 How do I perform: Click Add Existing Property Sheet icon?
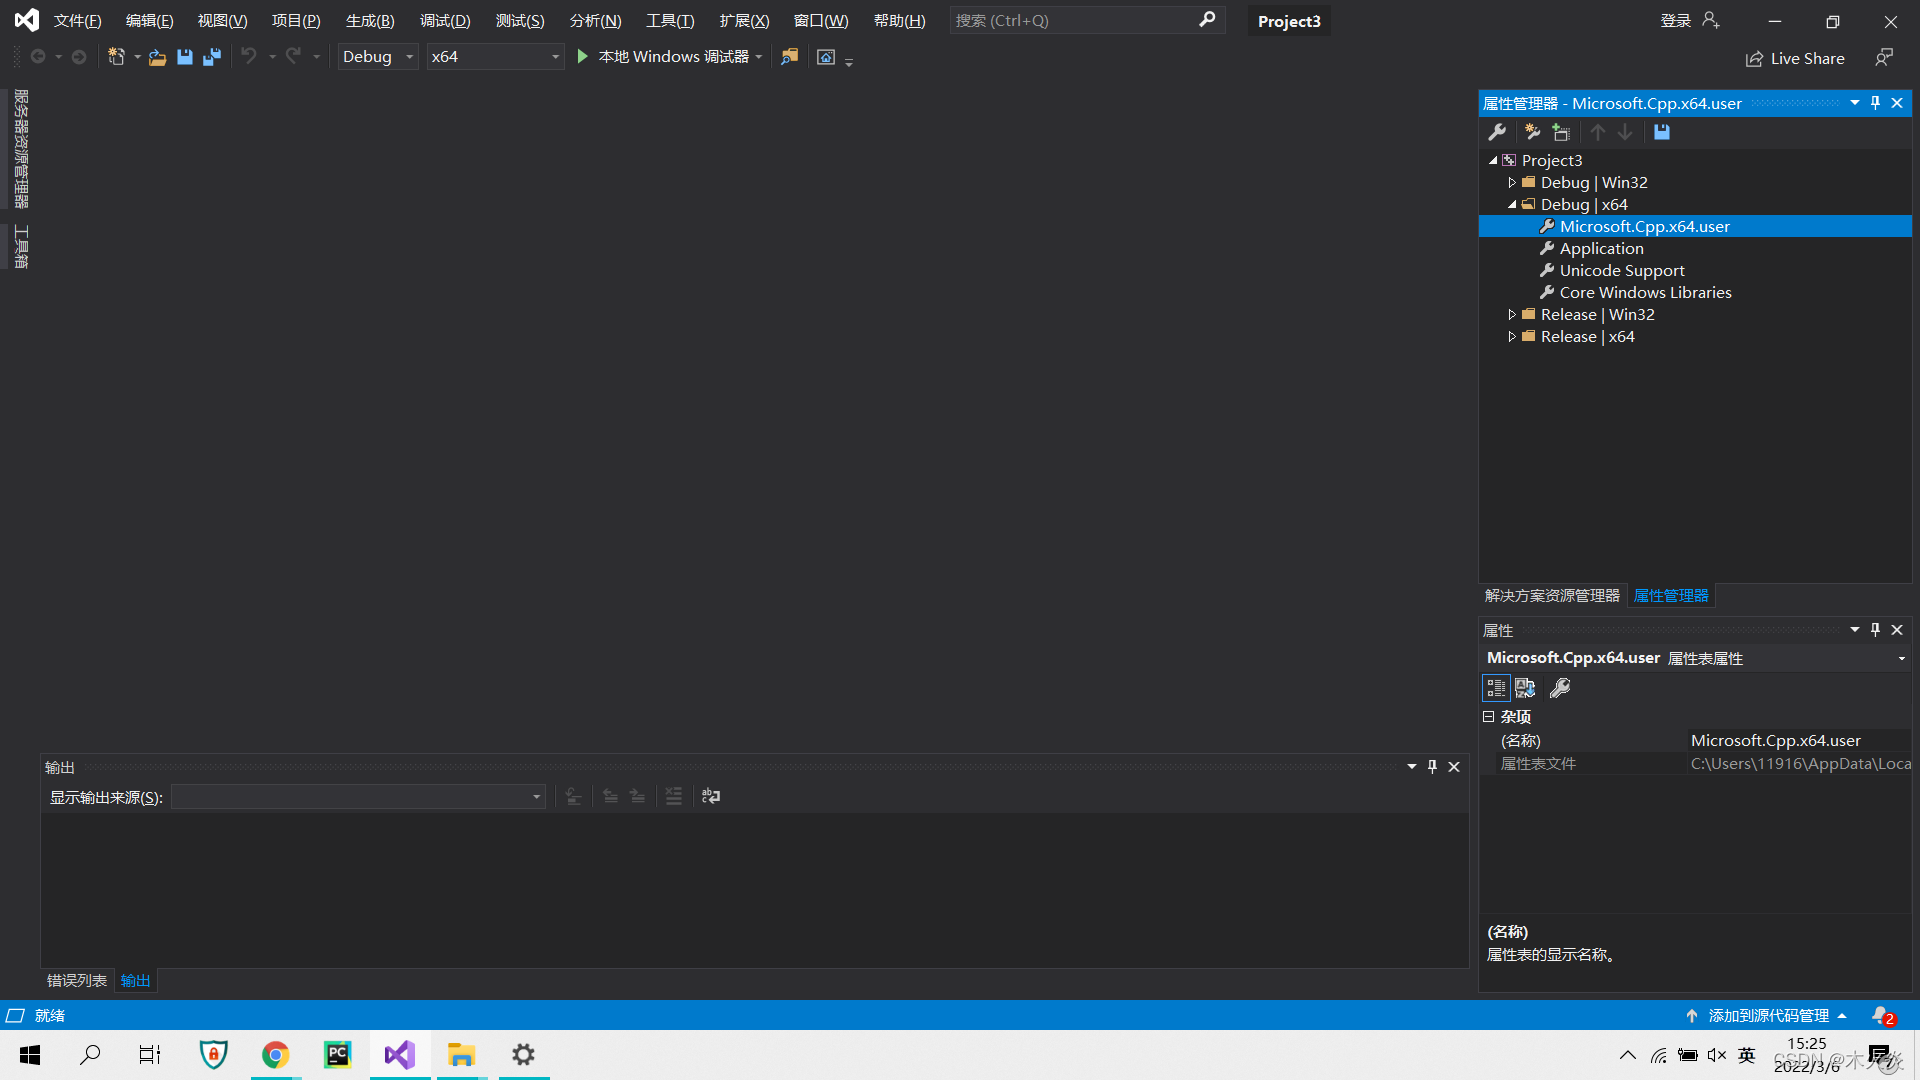tap(1561, 132)
